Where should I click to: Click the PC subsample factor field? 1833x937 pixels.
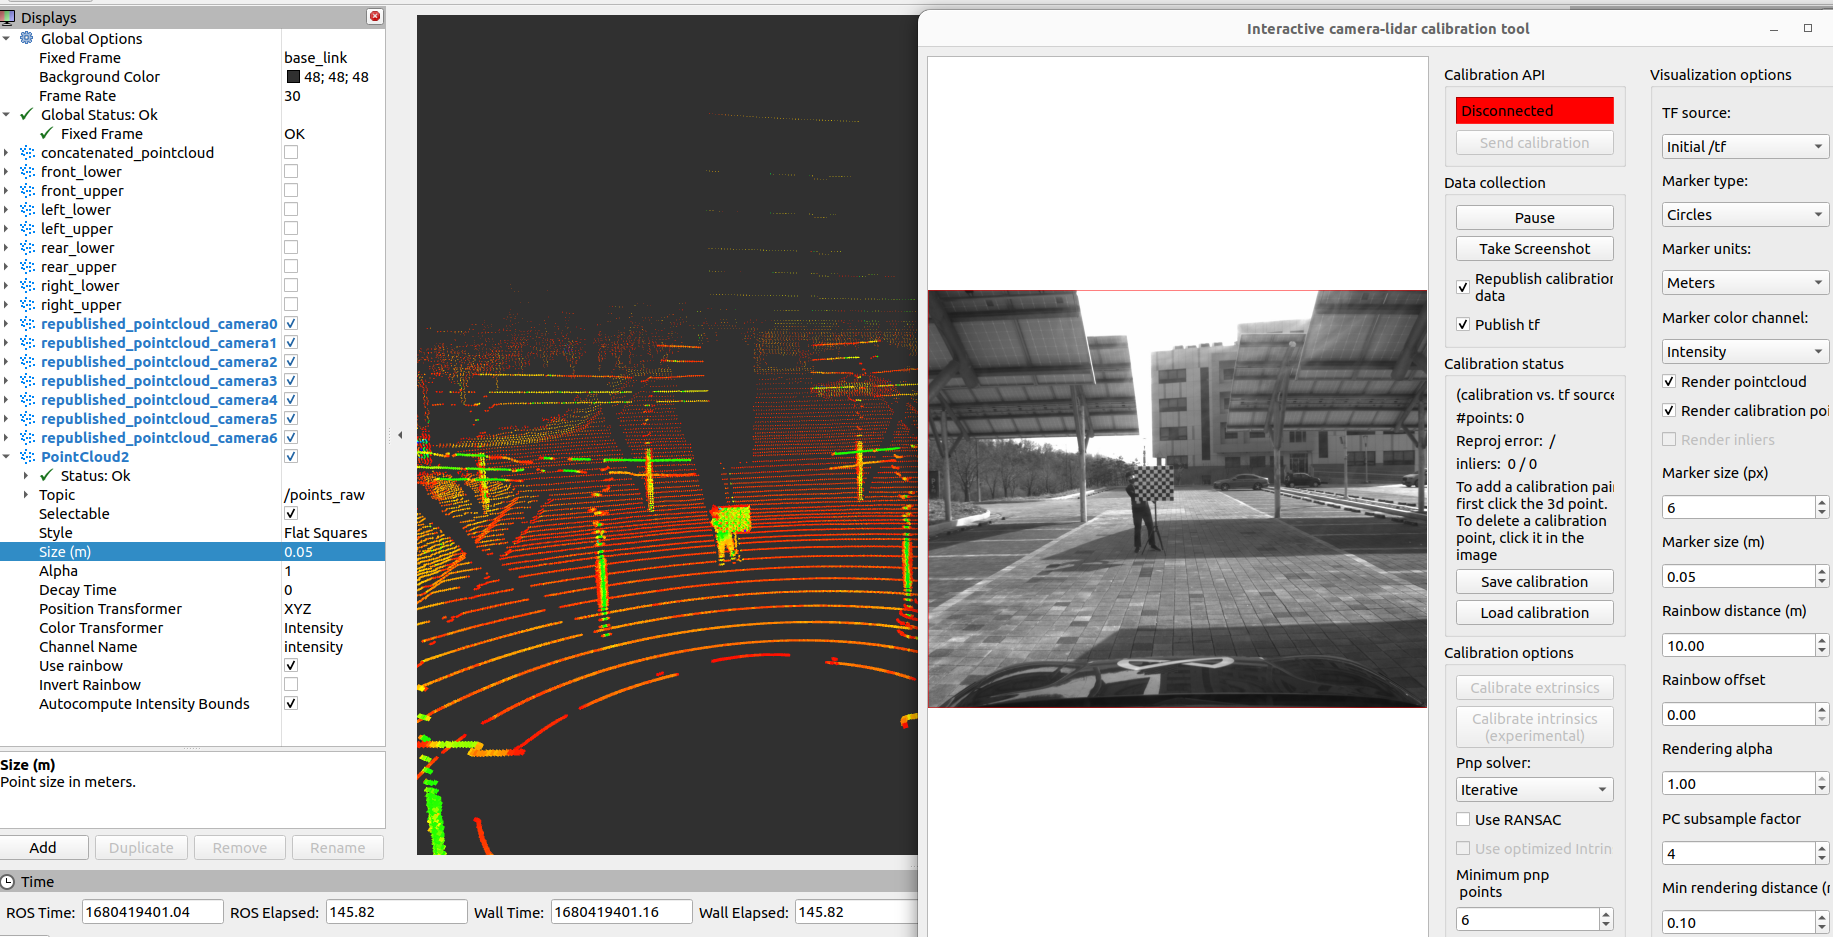(1738, 853)
